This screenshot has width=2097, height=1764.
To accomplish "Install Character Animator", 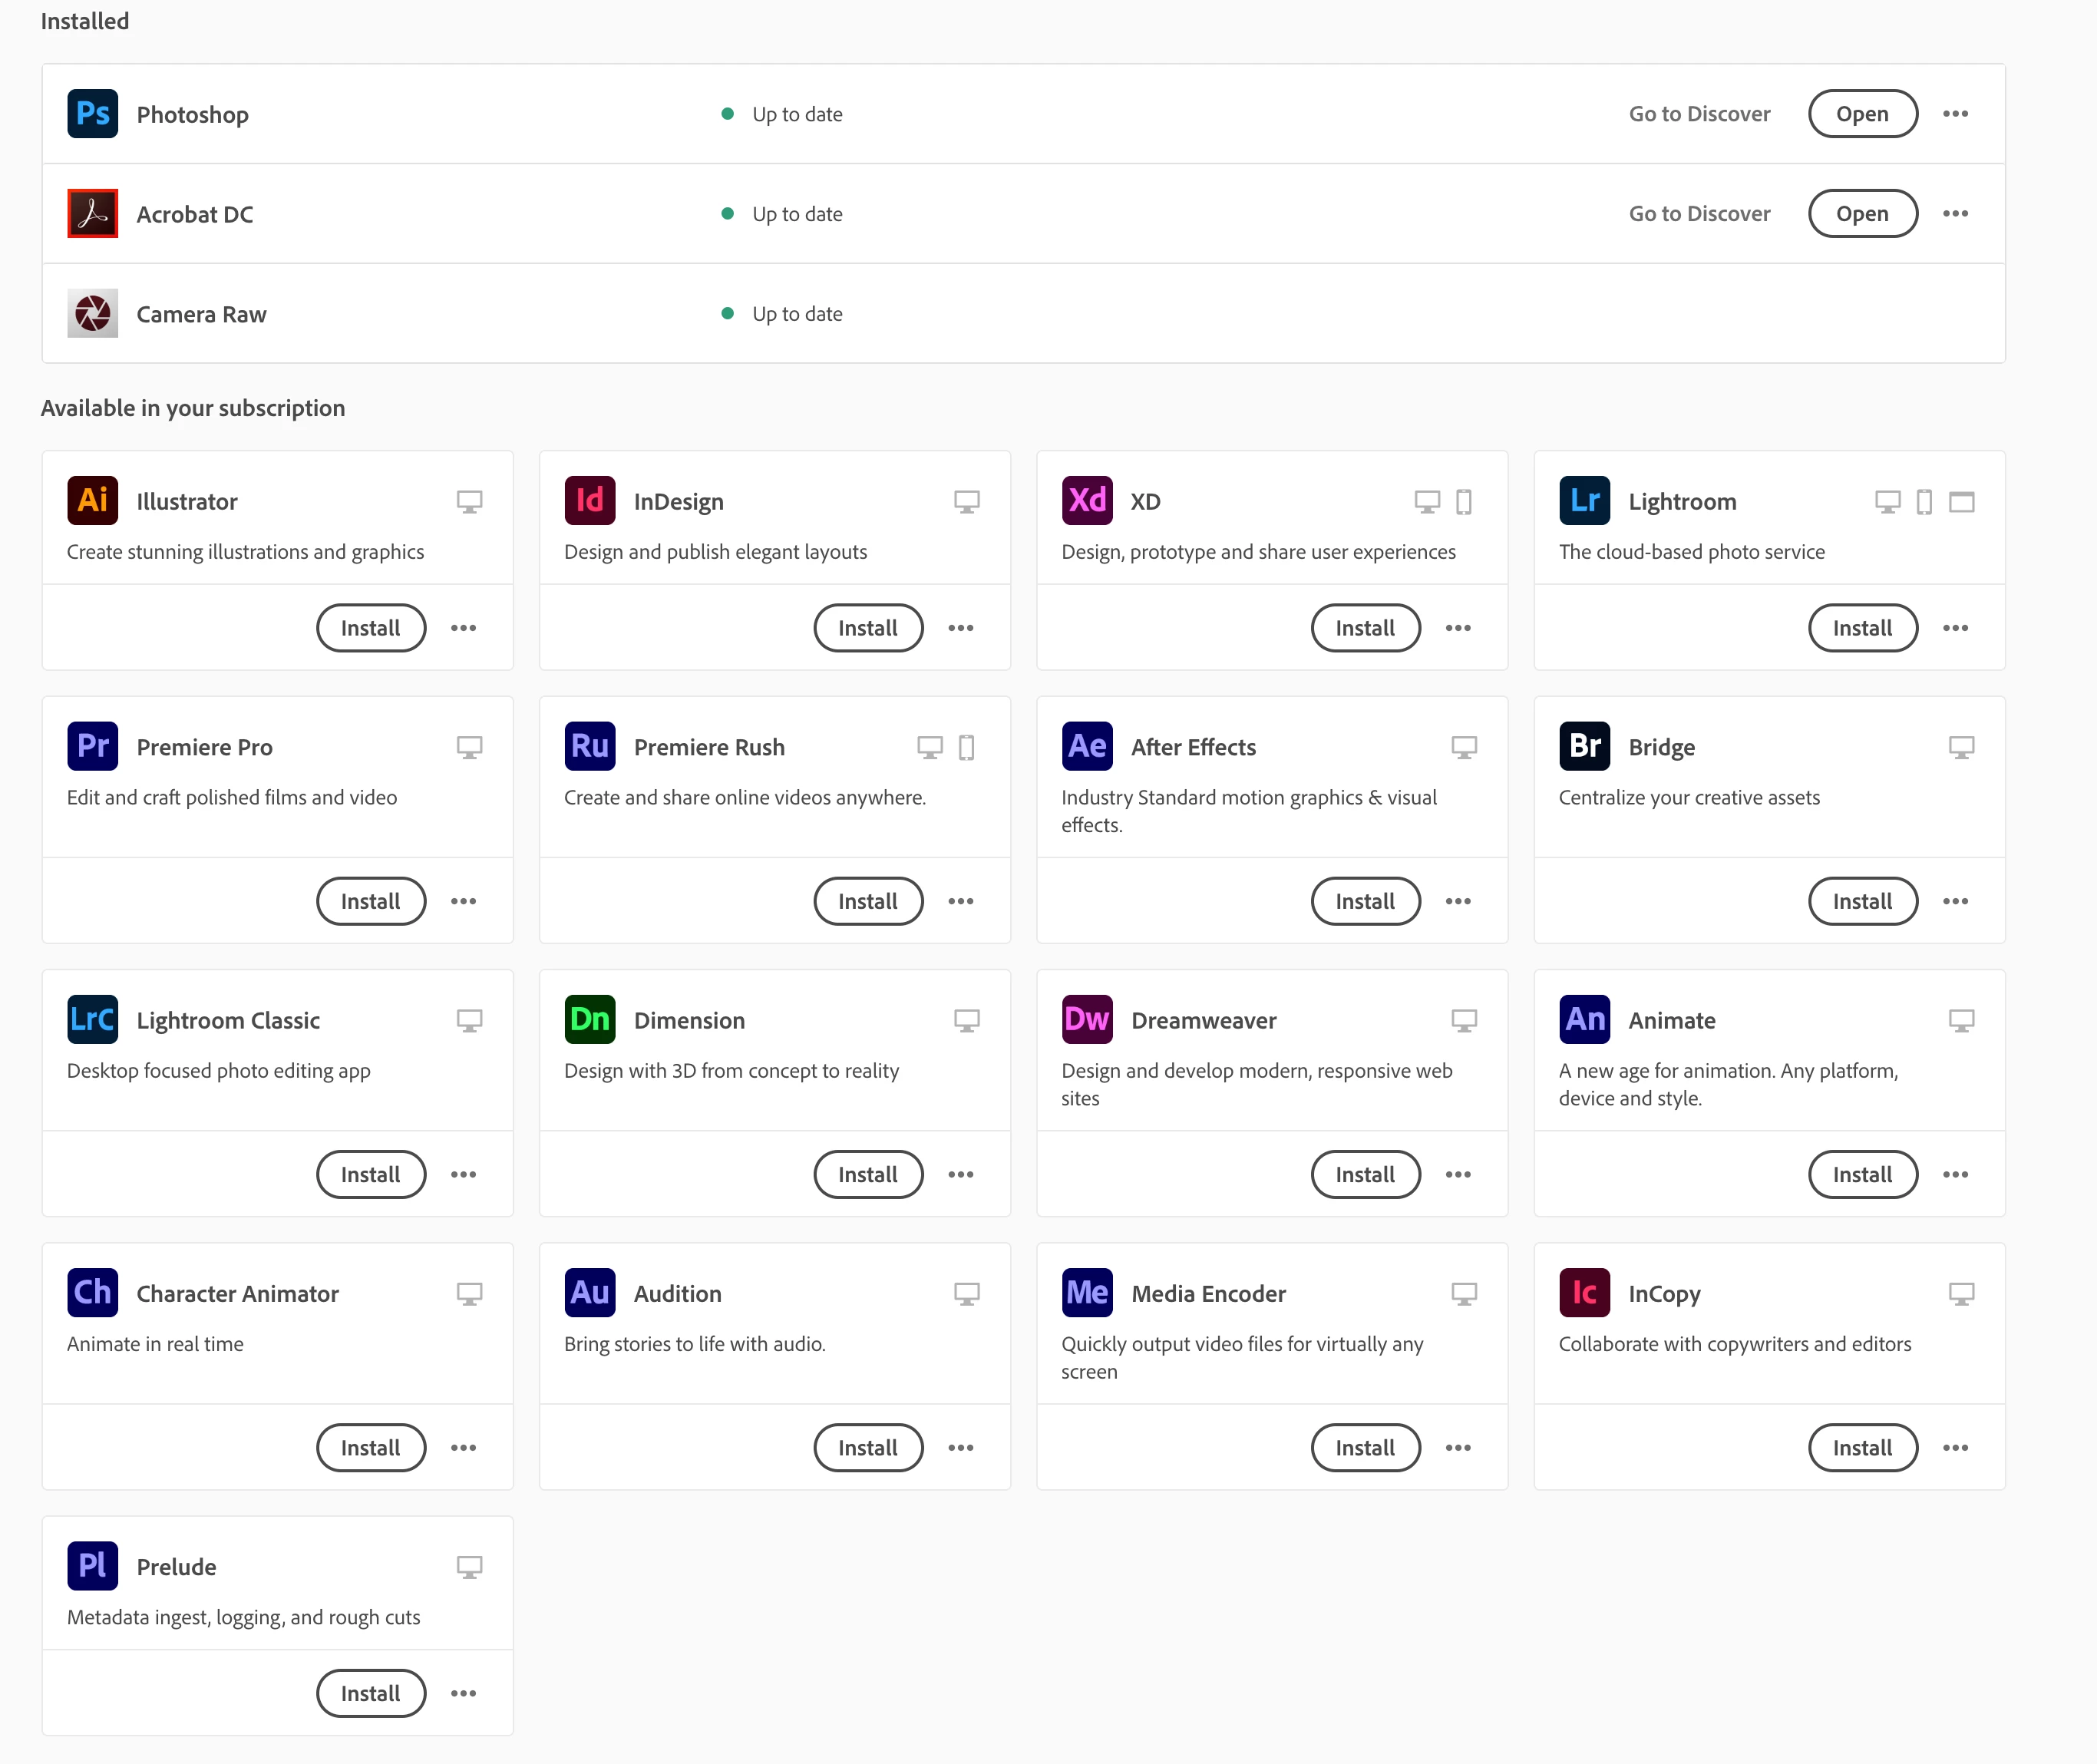I will pyautogui.click(x=371, y=1447).
